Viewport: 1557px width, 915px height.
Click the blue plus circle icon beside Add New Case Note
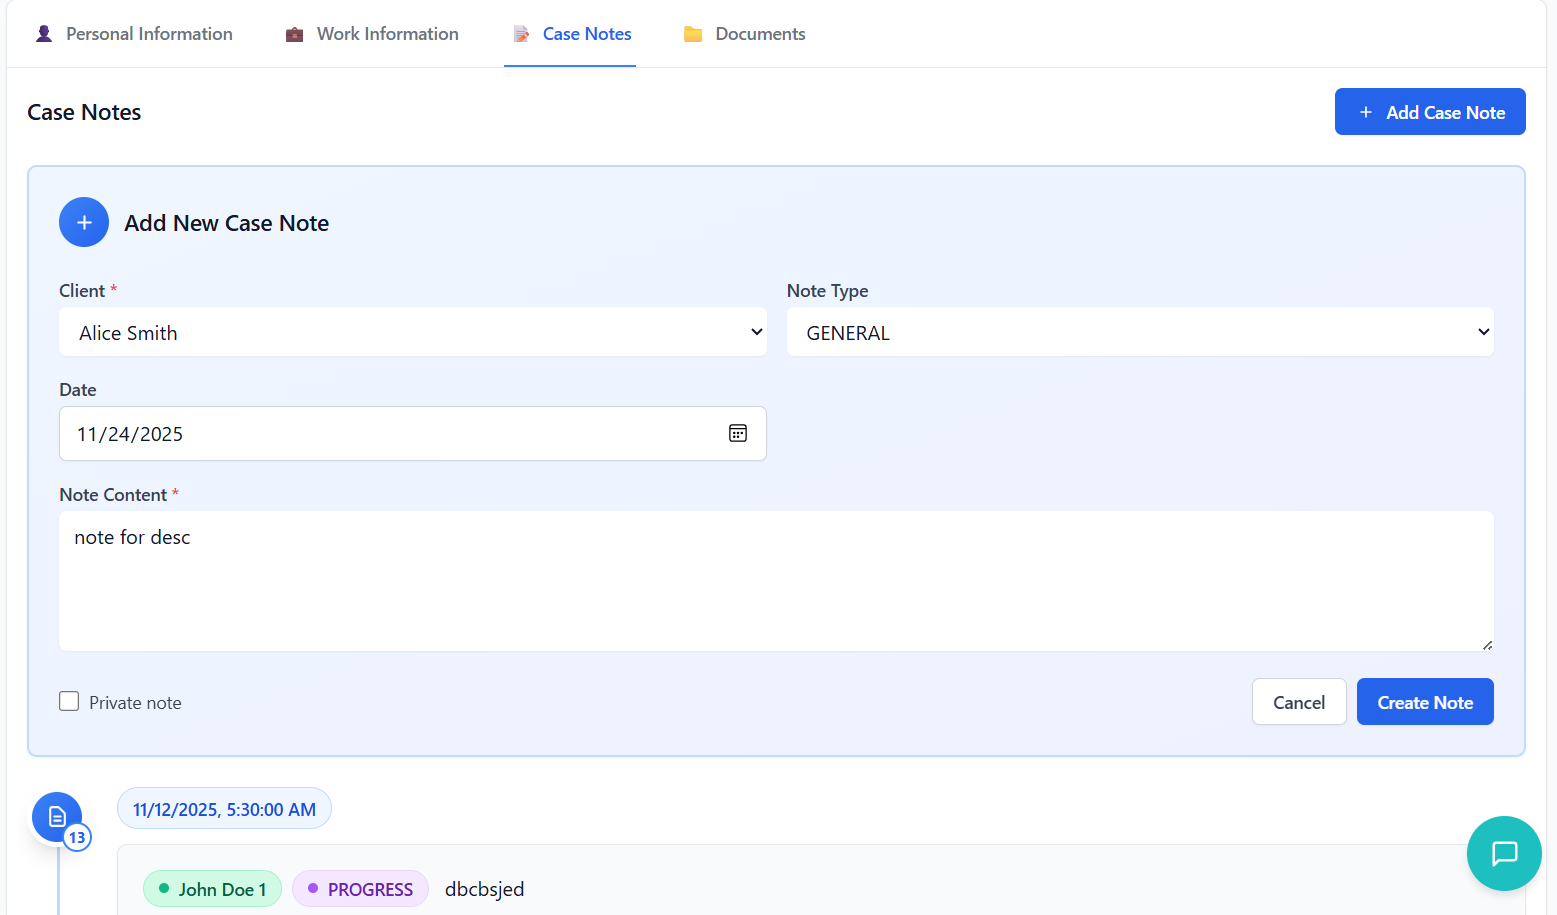tap(84, 222)
